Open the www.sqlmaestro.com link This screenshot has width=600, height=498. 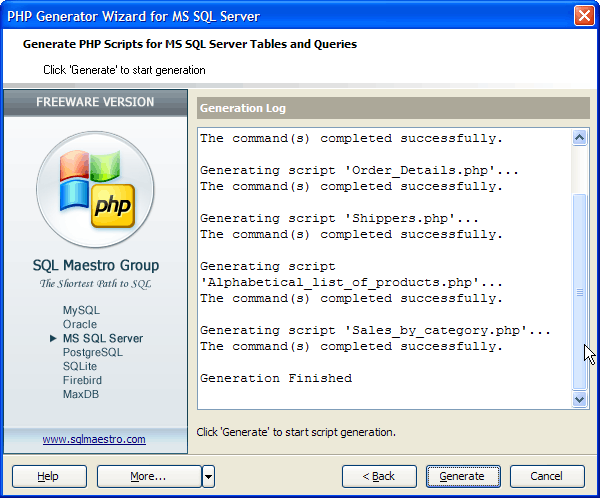(94, 439)
